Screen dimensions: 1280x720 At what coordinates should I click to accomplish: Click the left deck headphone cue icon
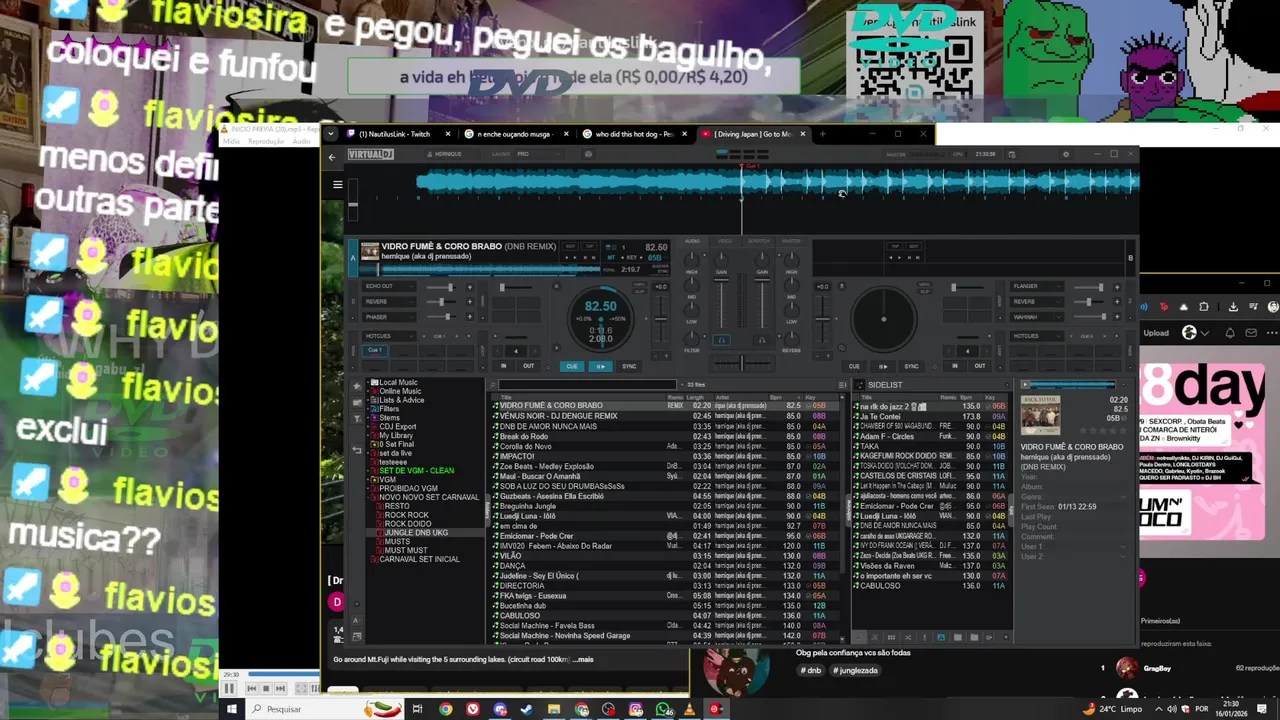pos(721,340)
